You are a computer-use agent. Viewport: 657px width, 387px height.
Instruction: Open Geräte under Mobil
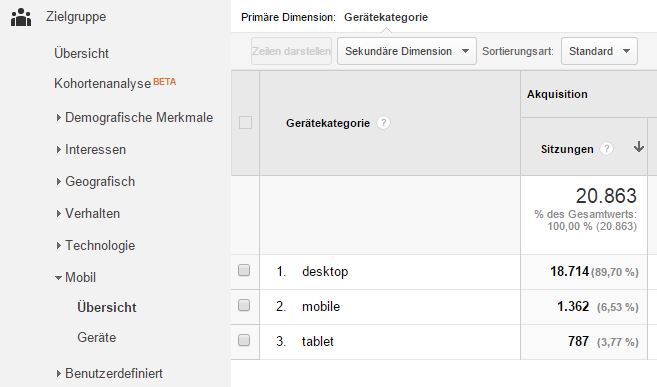(x=97, y=338)
